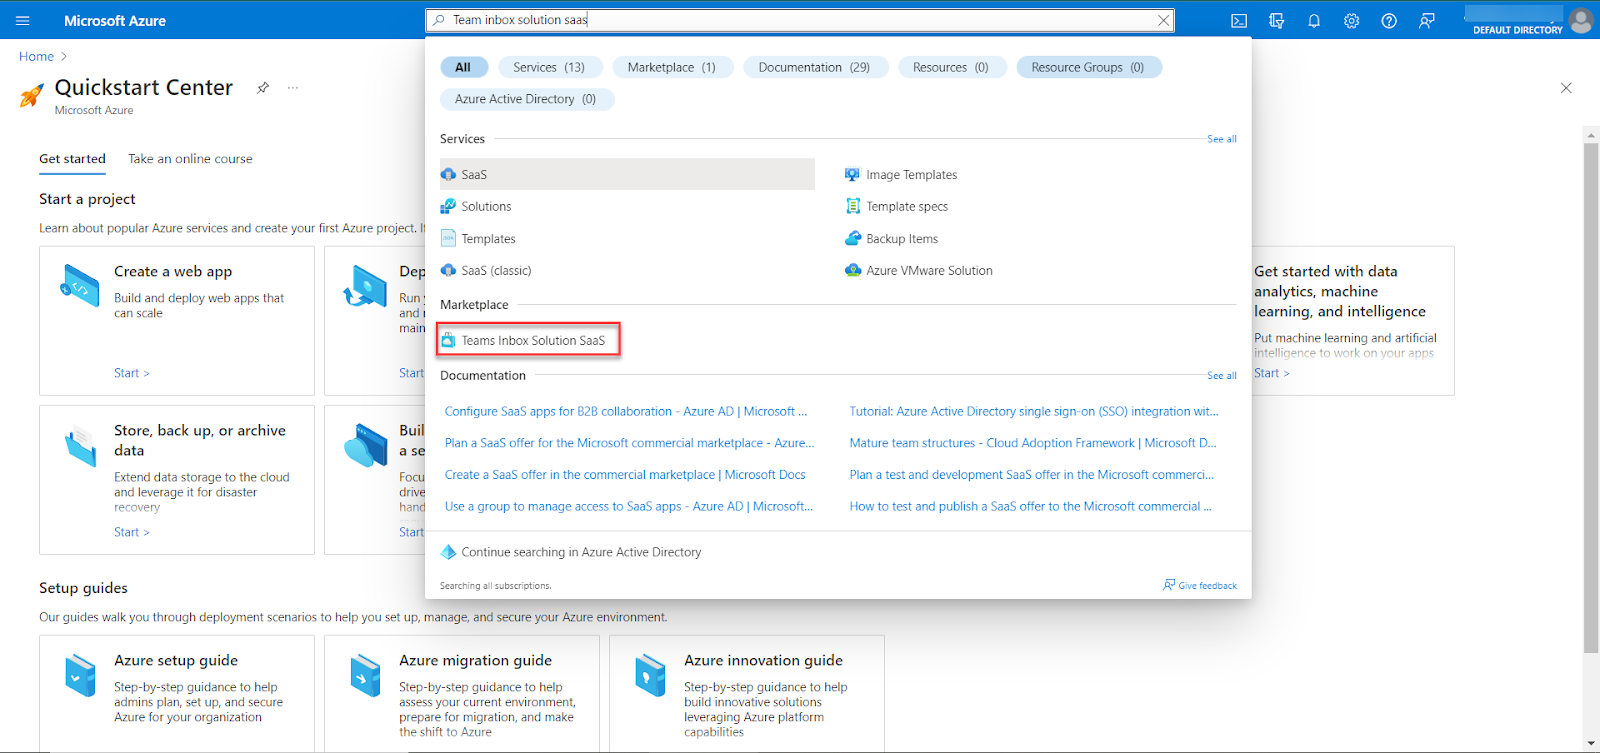Click the scrollbar down arrow
The height and width of the screenshot is (753, 1600).
click(1591, 745)
